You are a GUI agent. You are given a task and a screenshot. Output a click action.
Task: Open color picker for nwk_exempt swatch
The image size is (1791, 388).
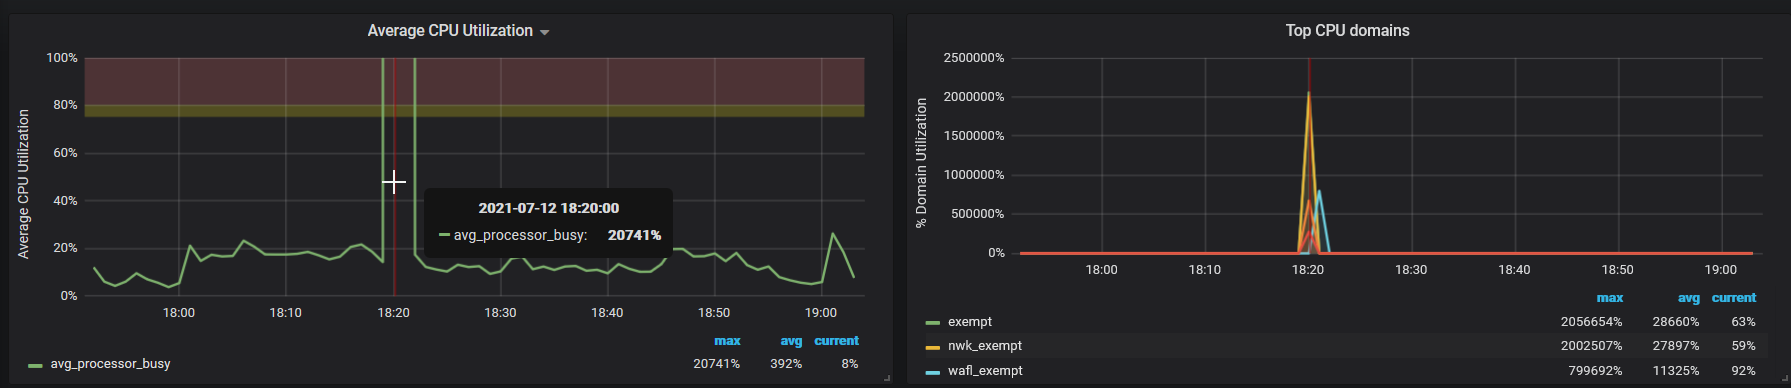point(933,347)
